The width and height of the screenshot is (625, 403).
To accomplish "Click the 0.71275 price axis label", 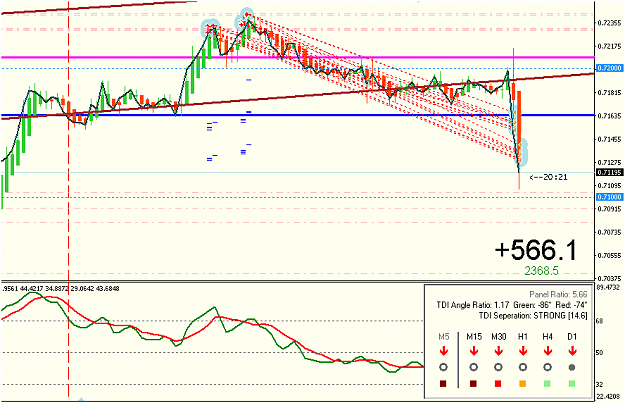I will coord(609,162).
